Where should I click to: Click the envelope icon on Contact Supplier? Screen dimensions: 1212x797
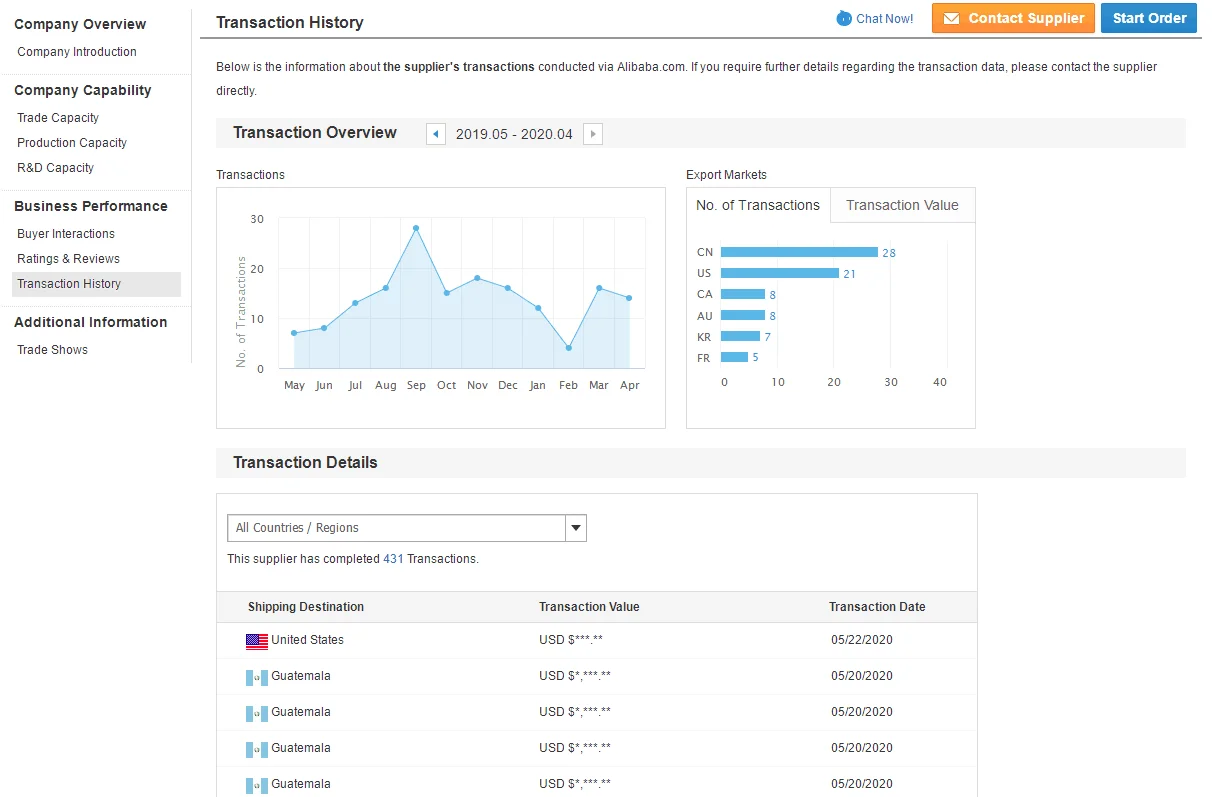(x=951, y=19)
